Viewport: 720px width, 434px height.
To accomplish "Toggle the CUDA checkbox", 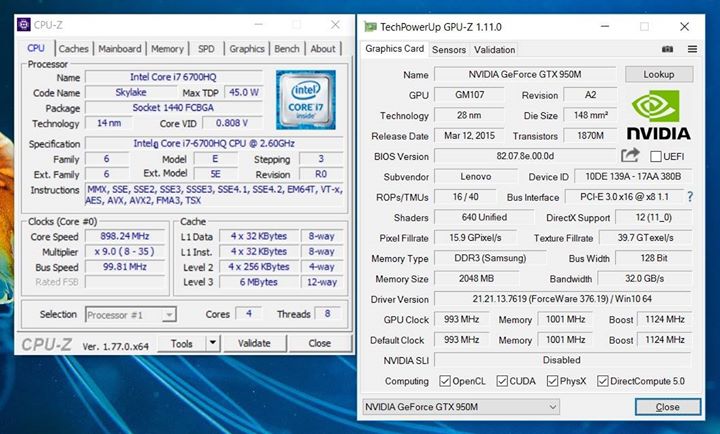I will (x=502, y=381).
